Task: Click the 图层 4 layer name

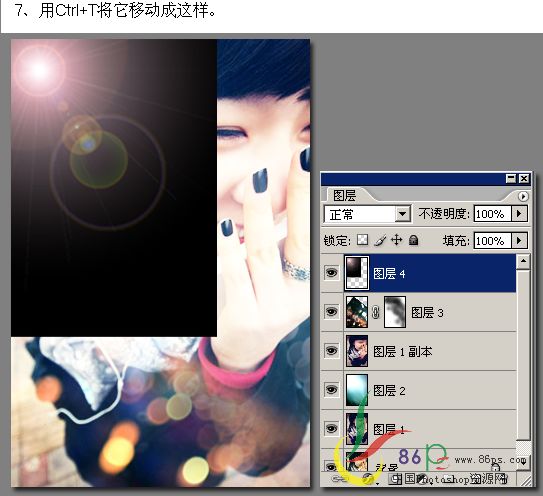Action: coord(389,274)
